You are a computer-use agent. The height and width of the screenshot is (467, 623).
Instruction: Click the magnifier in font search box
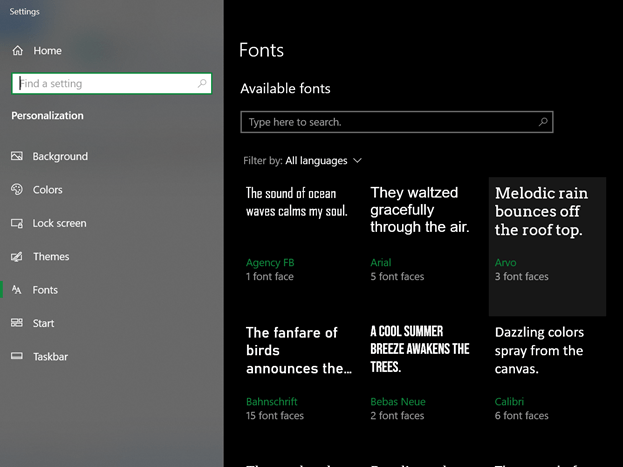543,122
